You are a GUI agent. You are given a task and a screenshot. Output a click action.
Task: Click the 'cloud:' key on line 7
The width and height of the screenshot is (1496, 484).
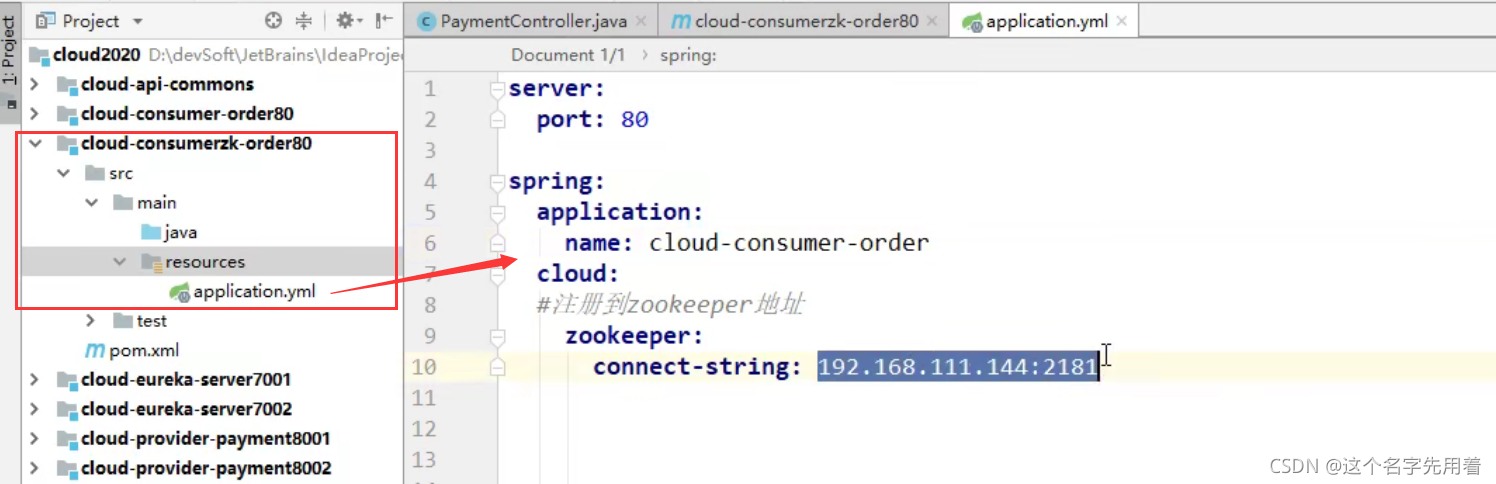[578, 274]
